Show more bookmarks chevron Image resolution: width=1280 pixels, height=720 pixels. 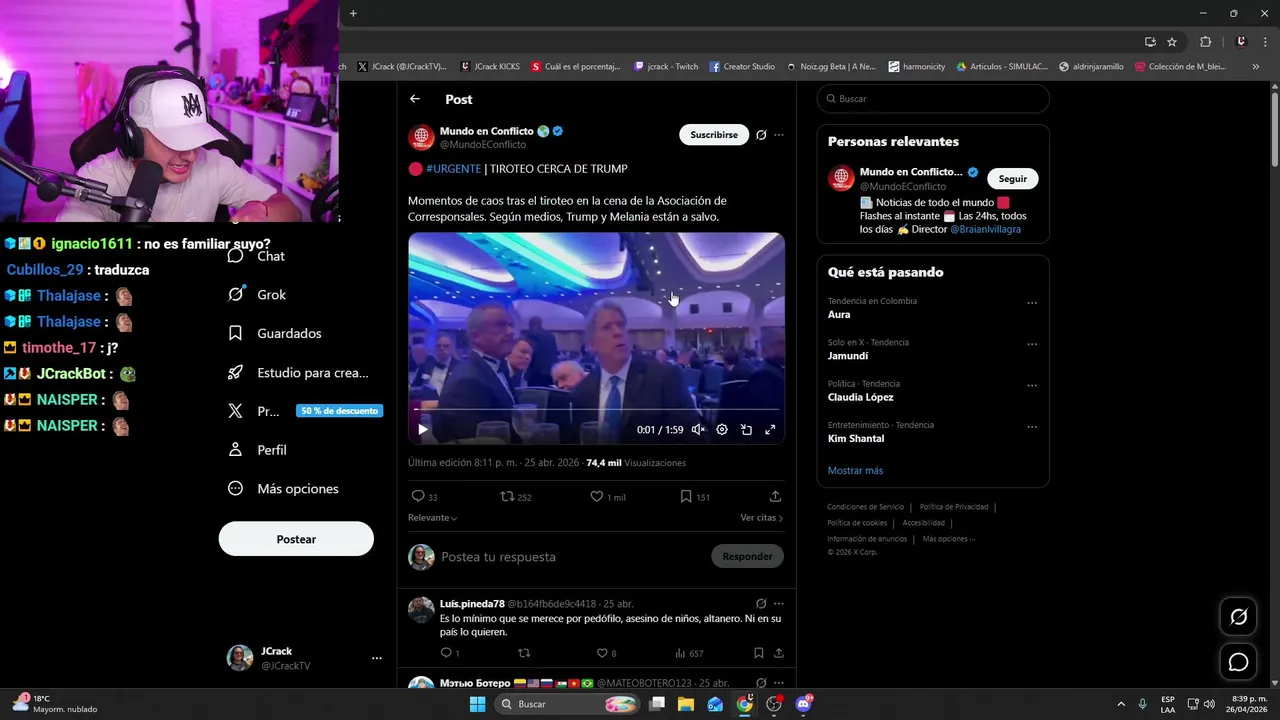coord(1256,67)
